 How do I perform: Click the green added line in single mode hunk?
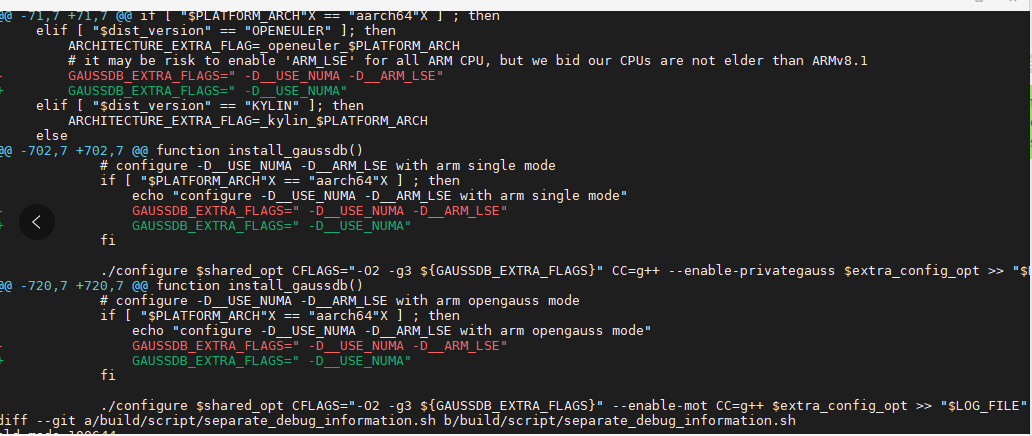tap(271, 226)
